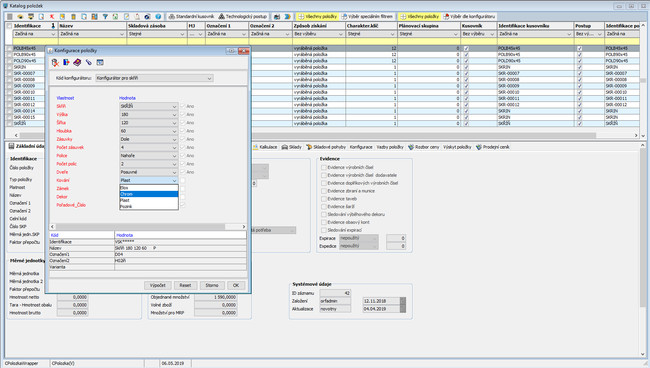
Task: Toggle Evidence zbraní a munice checkbox
Action: [x=324, y=191]
